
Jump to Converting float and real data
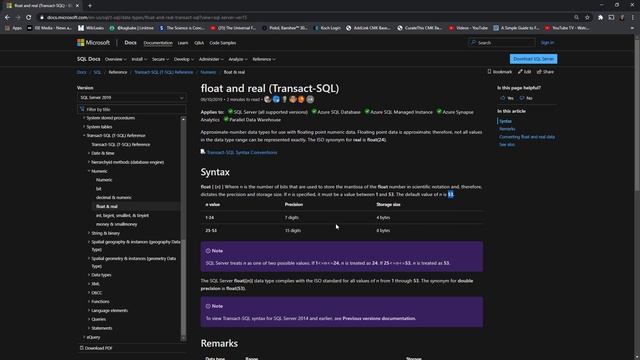coord(527,137)
